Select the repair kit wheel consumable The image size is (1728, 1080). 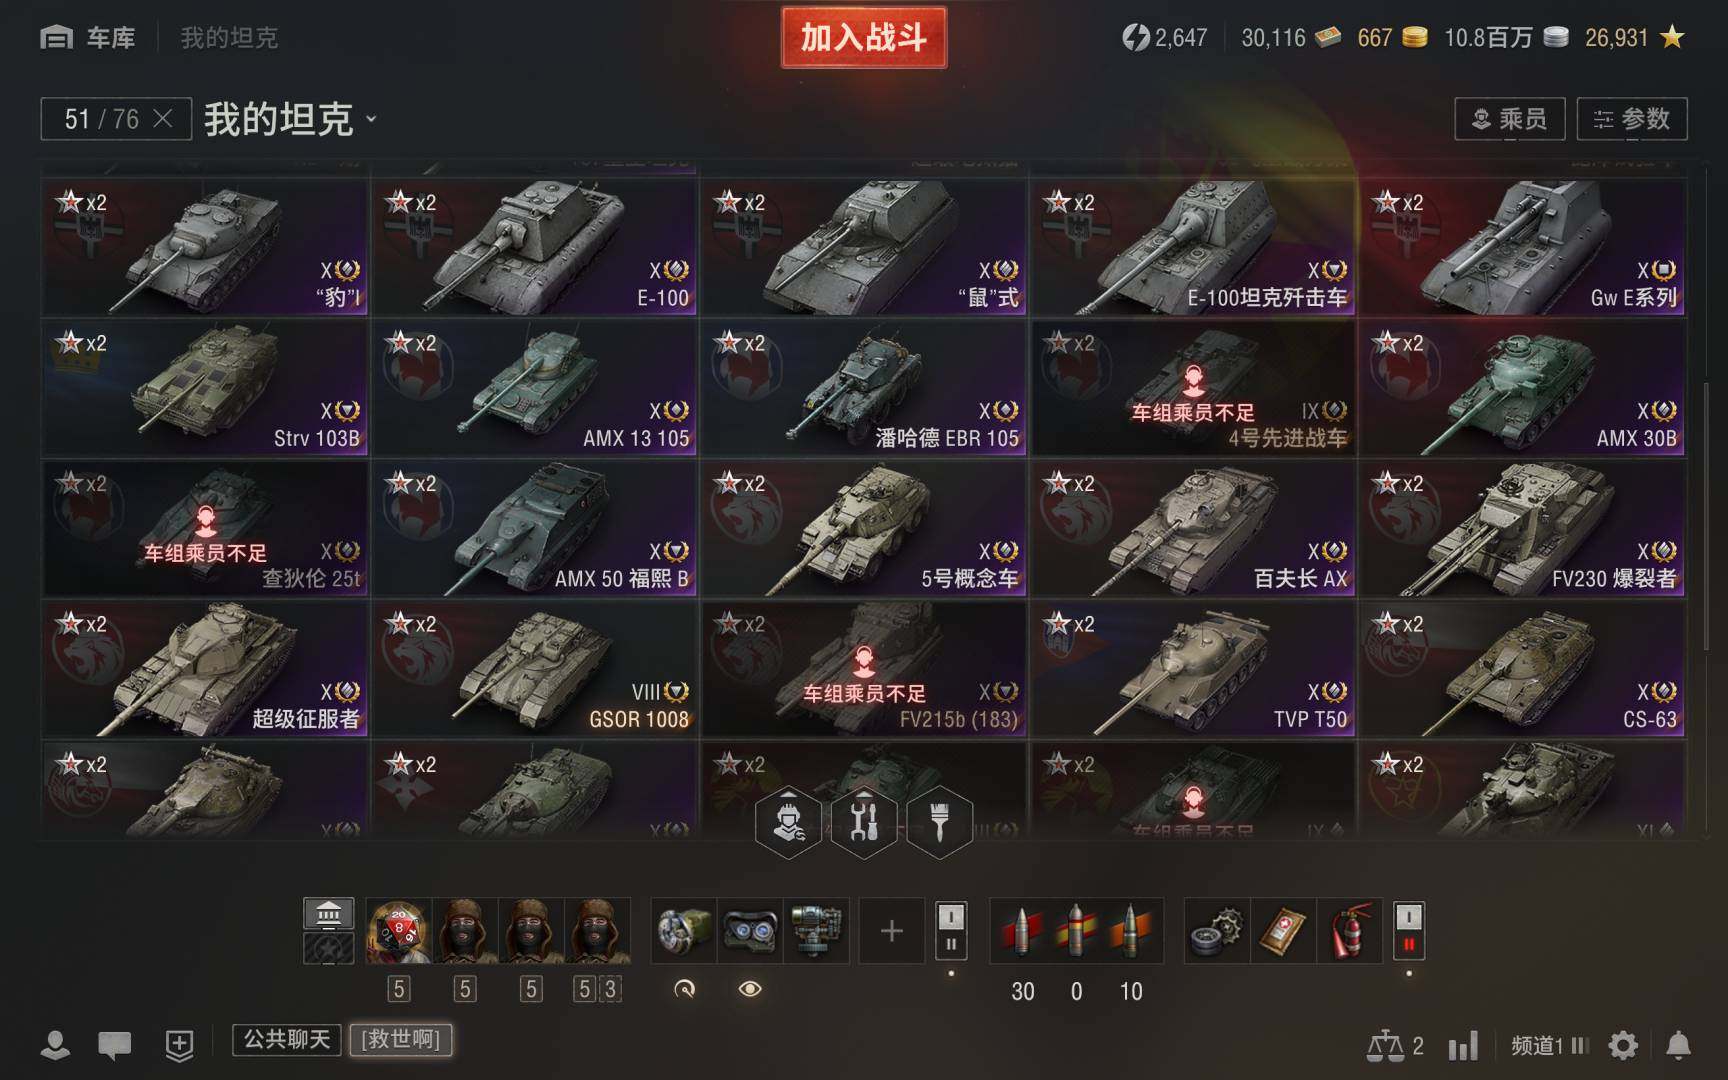[1217, 931]
